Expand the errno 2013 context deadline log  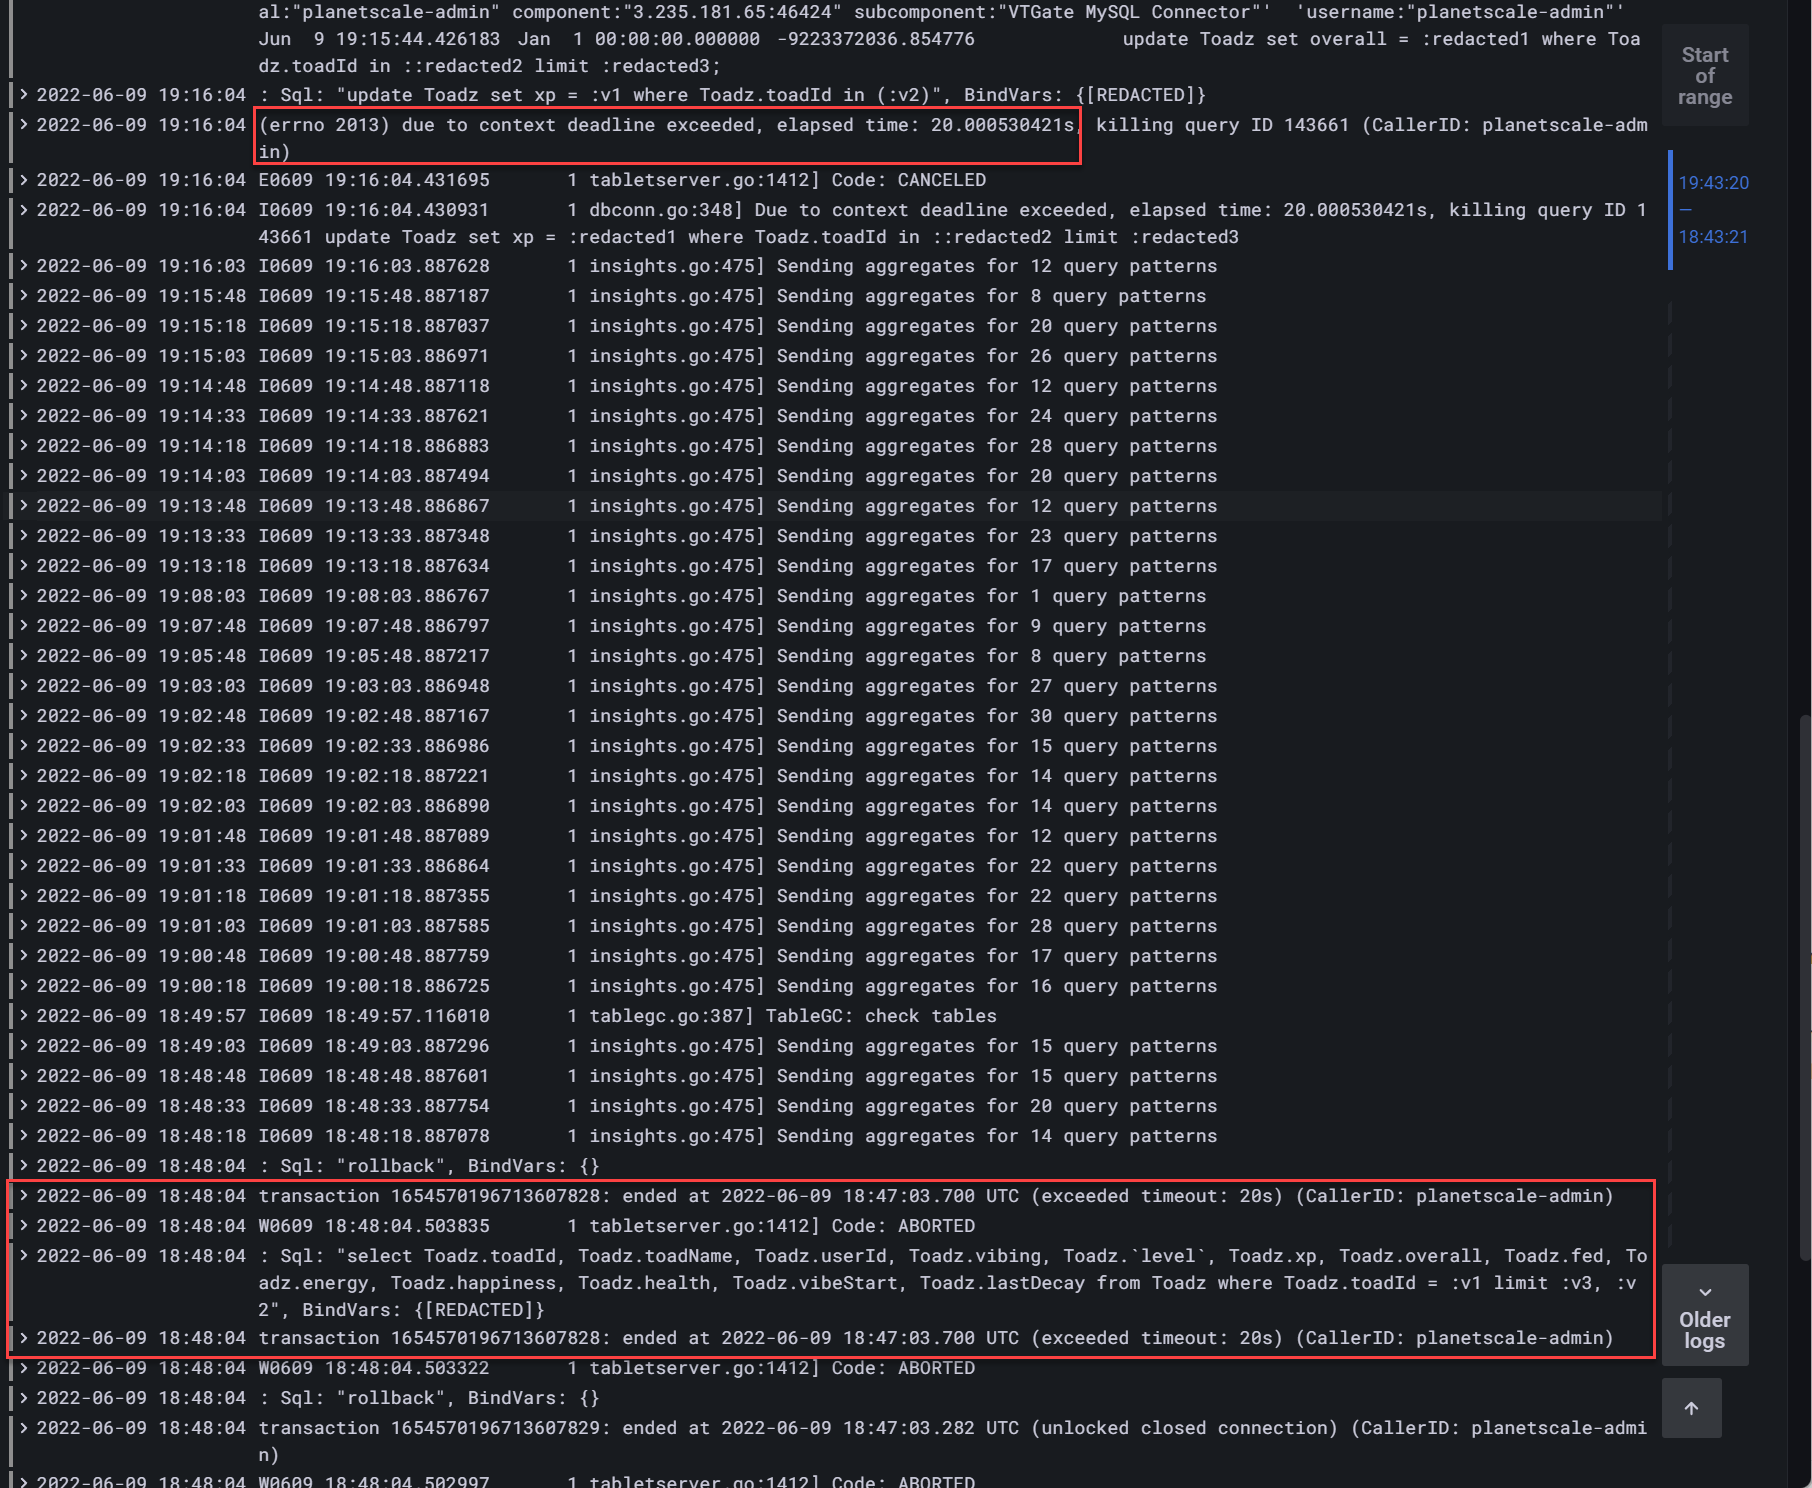tap(22, 124)
